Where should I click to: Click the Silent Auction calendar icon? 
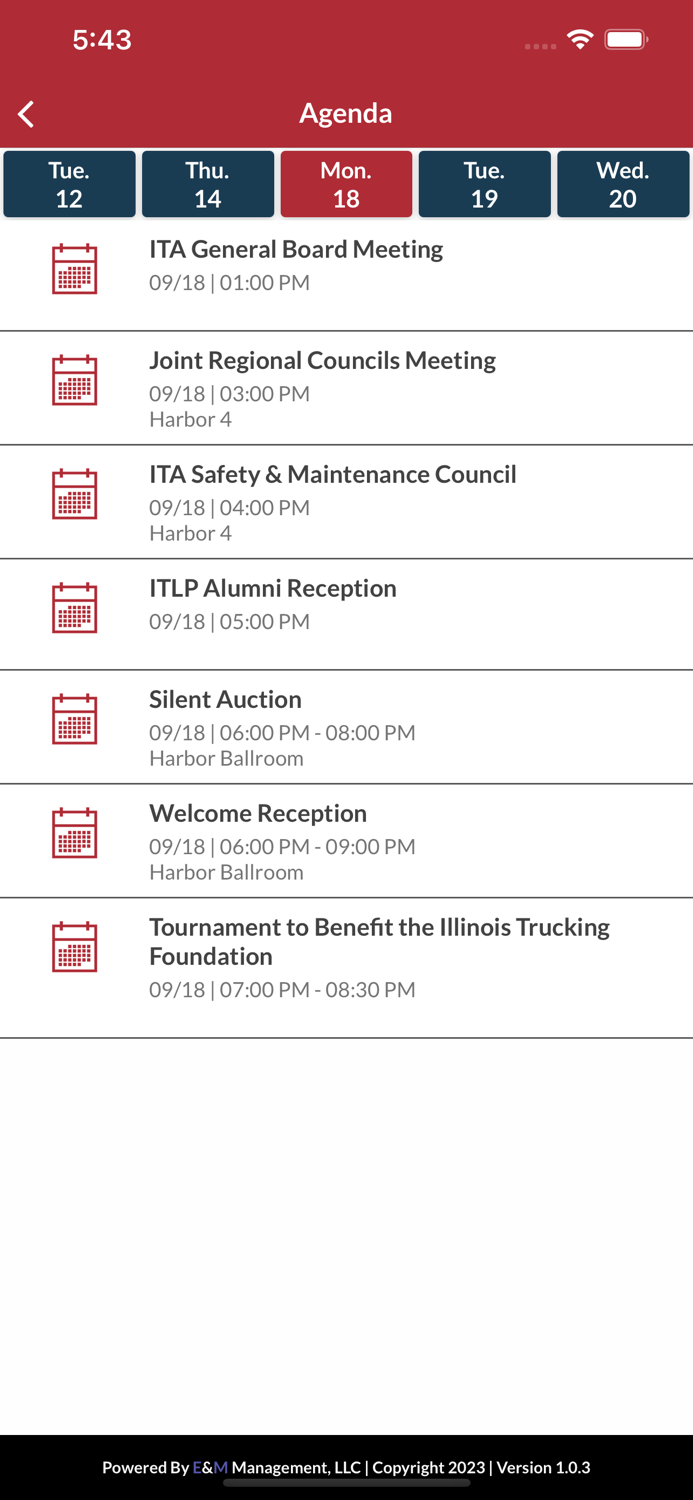(73, 719)
